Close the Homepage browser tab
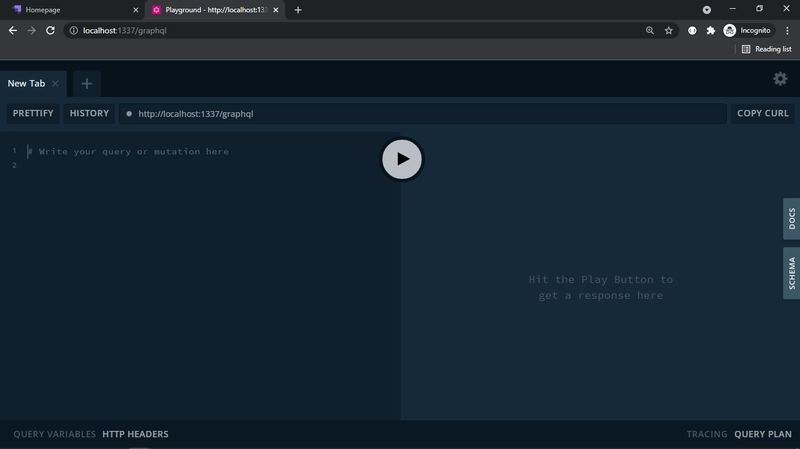The width and height of the screenshot is (800, 449). (x=136, y=10)
